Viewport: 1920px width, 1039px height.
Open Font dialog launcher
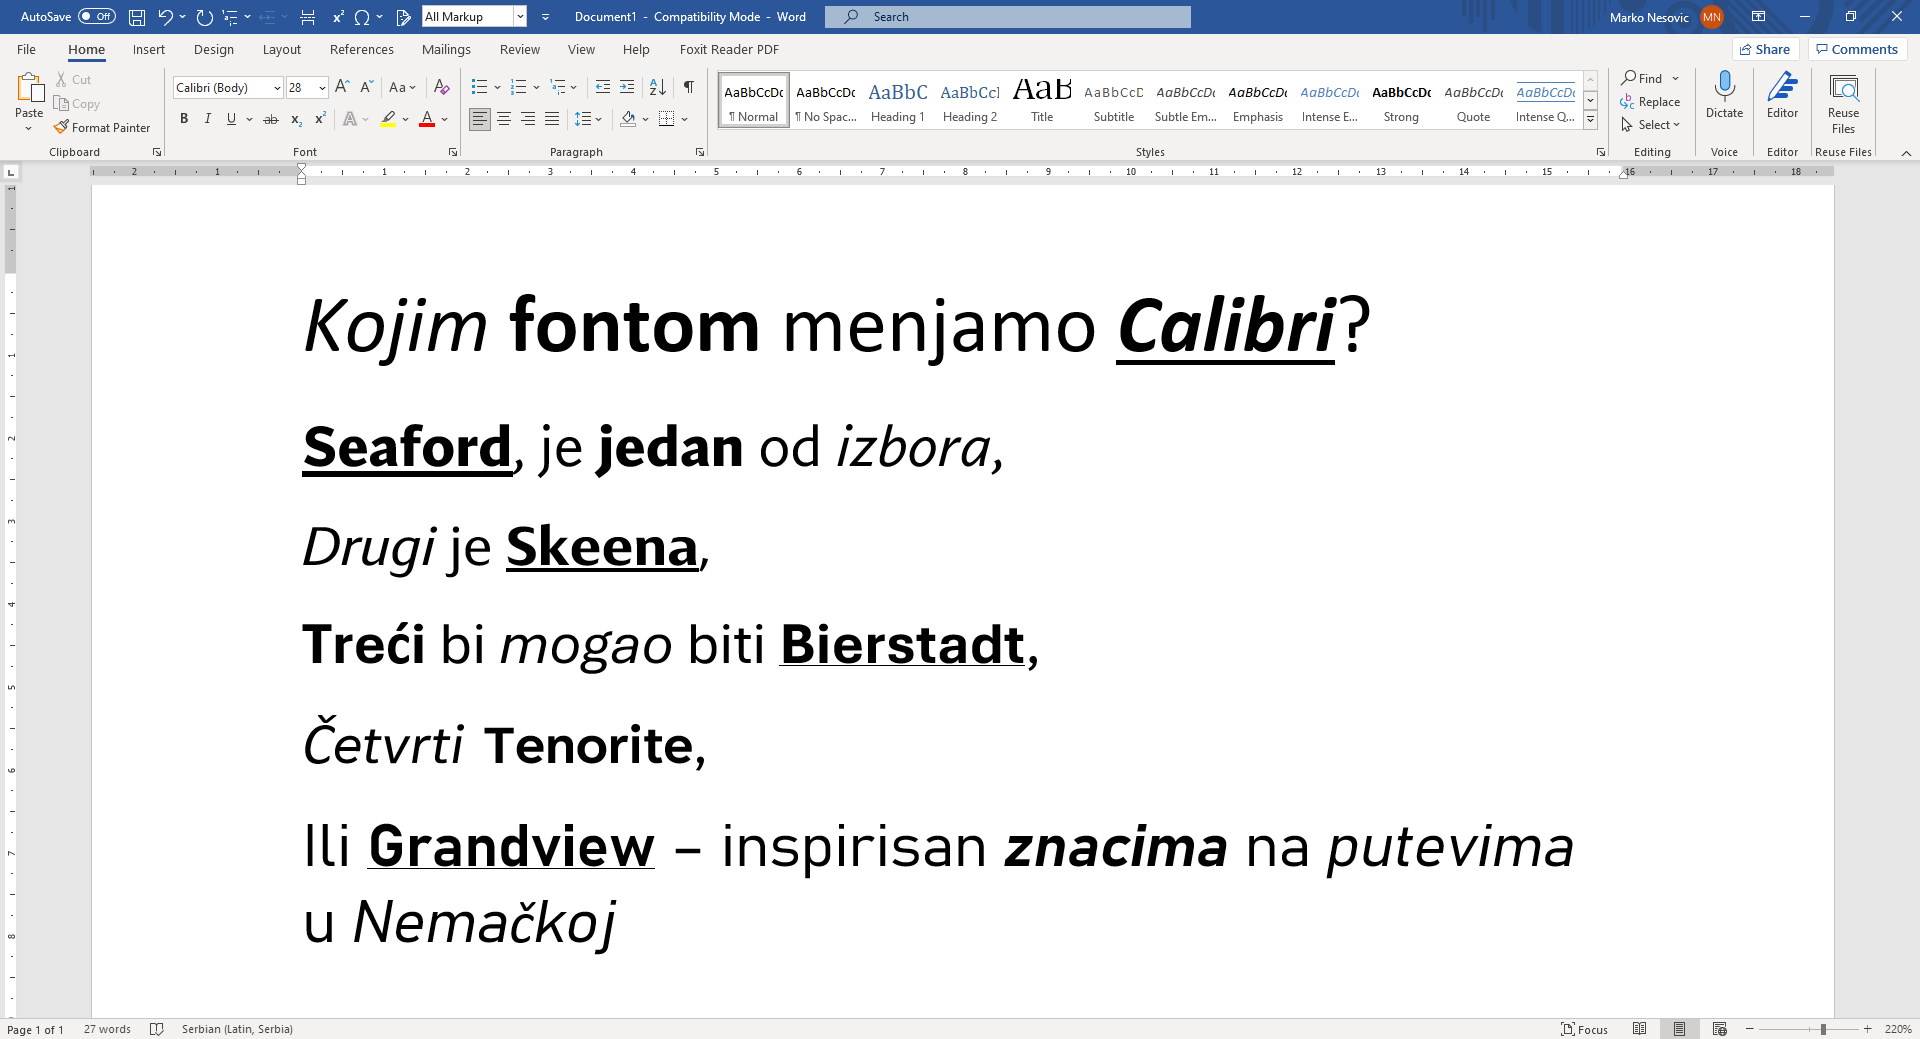point(453,152)
